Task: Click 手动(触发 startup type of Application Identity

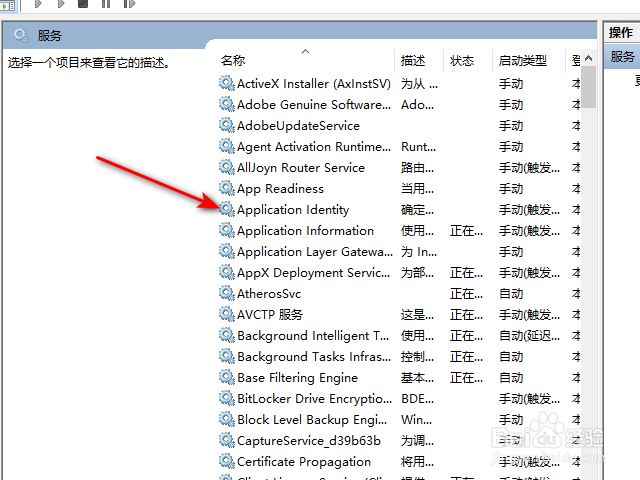Action: tap(529, 210)
